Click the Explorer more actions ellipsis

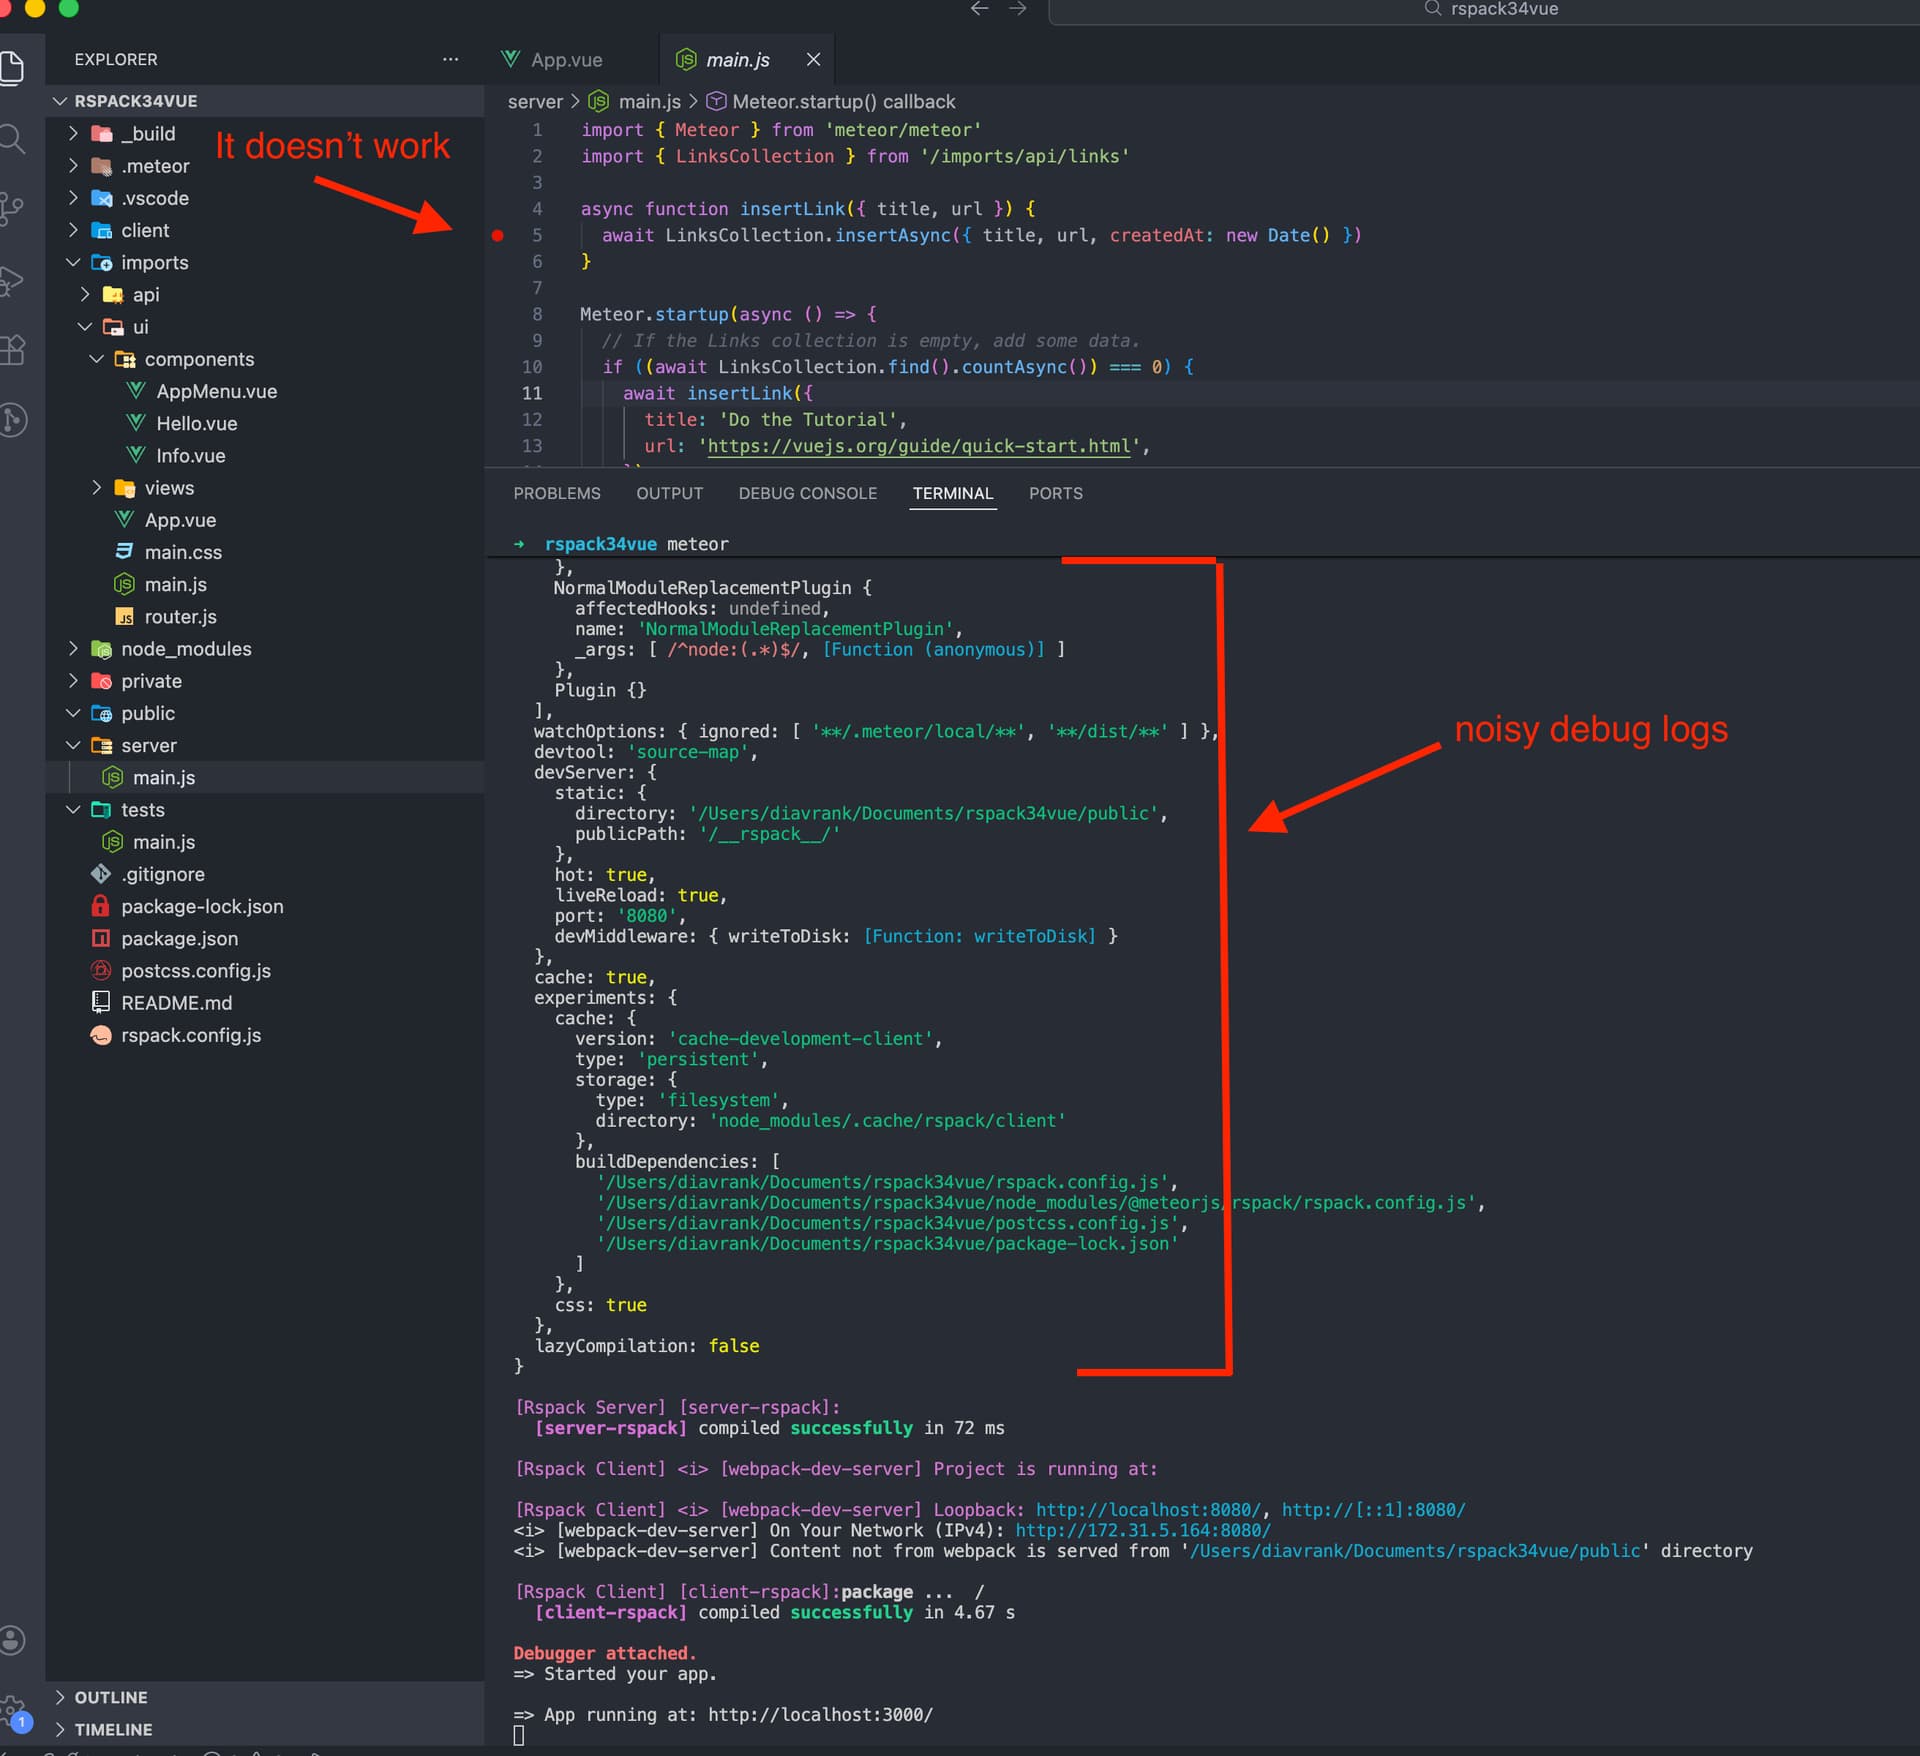[450, 59]
